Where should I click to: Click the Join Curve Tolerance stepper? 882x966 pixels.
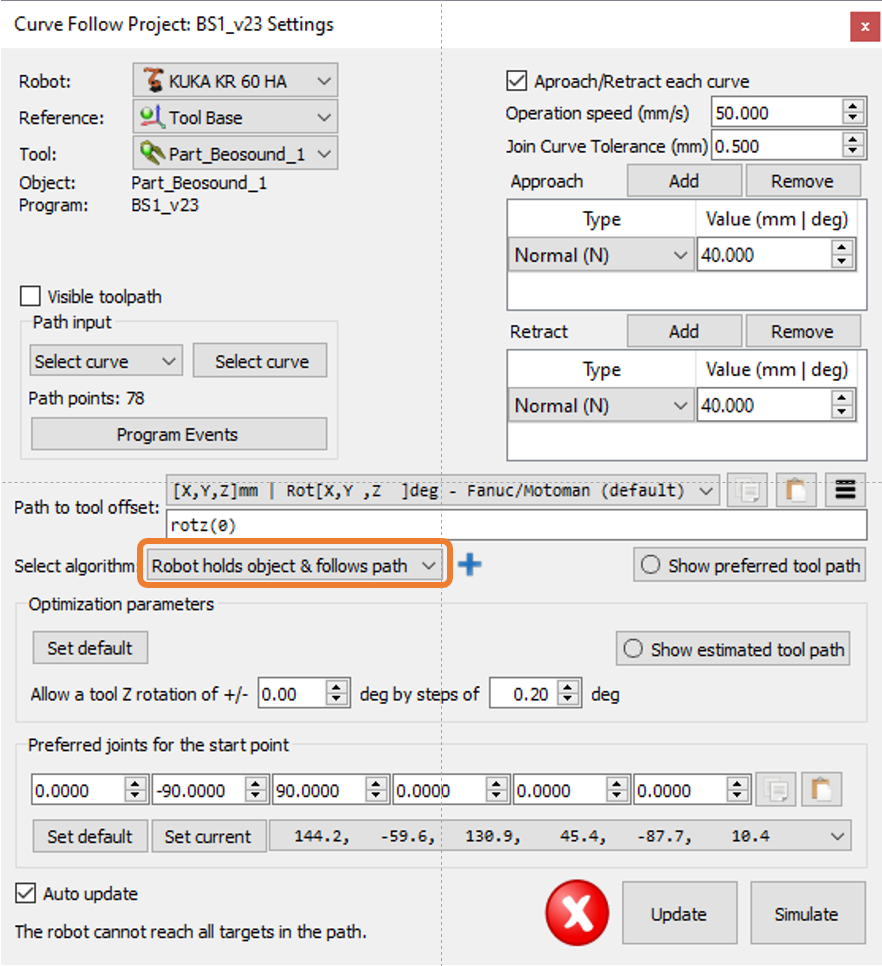852,145
